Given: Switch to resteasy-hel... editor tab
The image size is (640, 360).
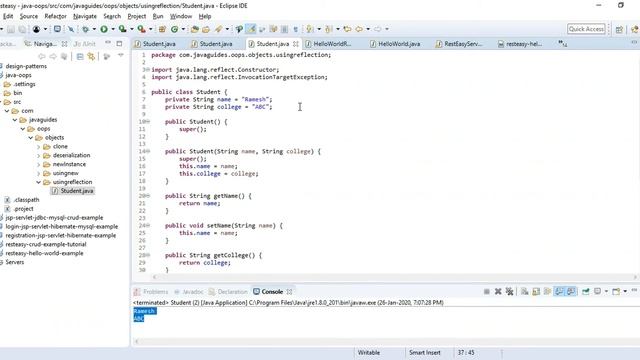Looking at the screenshot, I should (520, 44).
